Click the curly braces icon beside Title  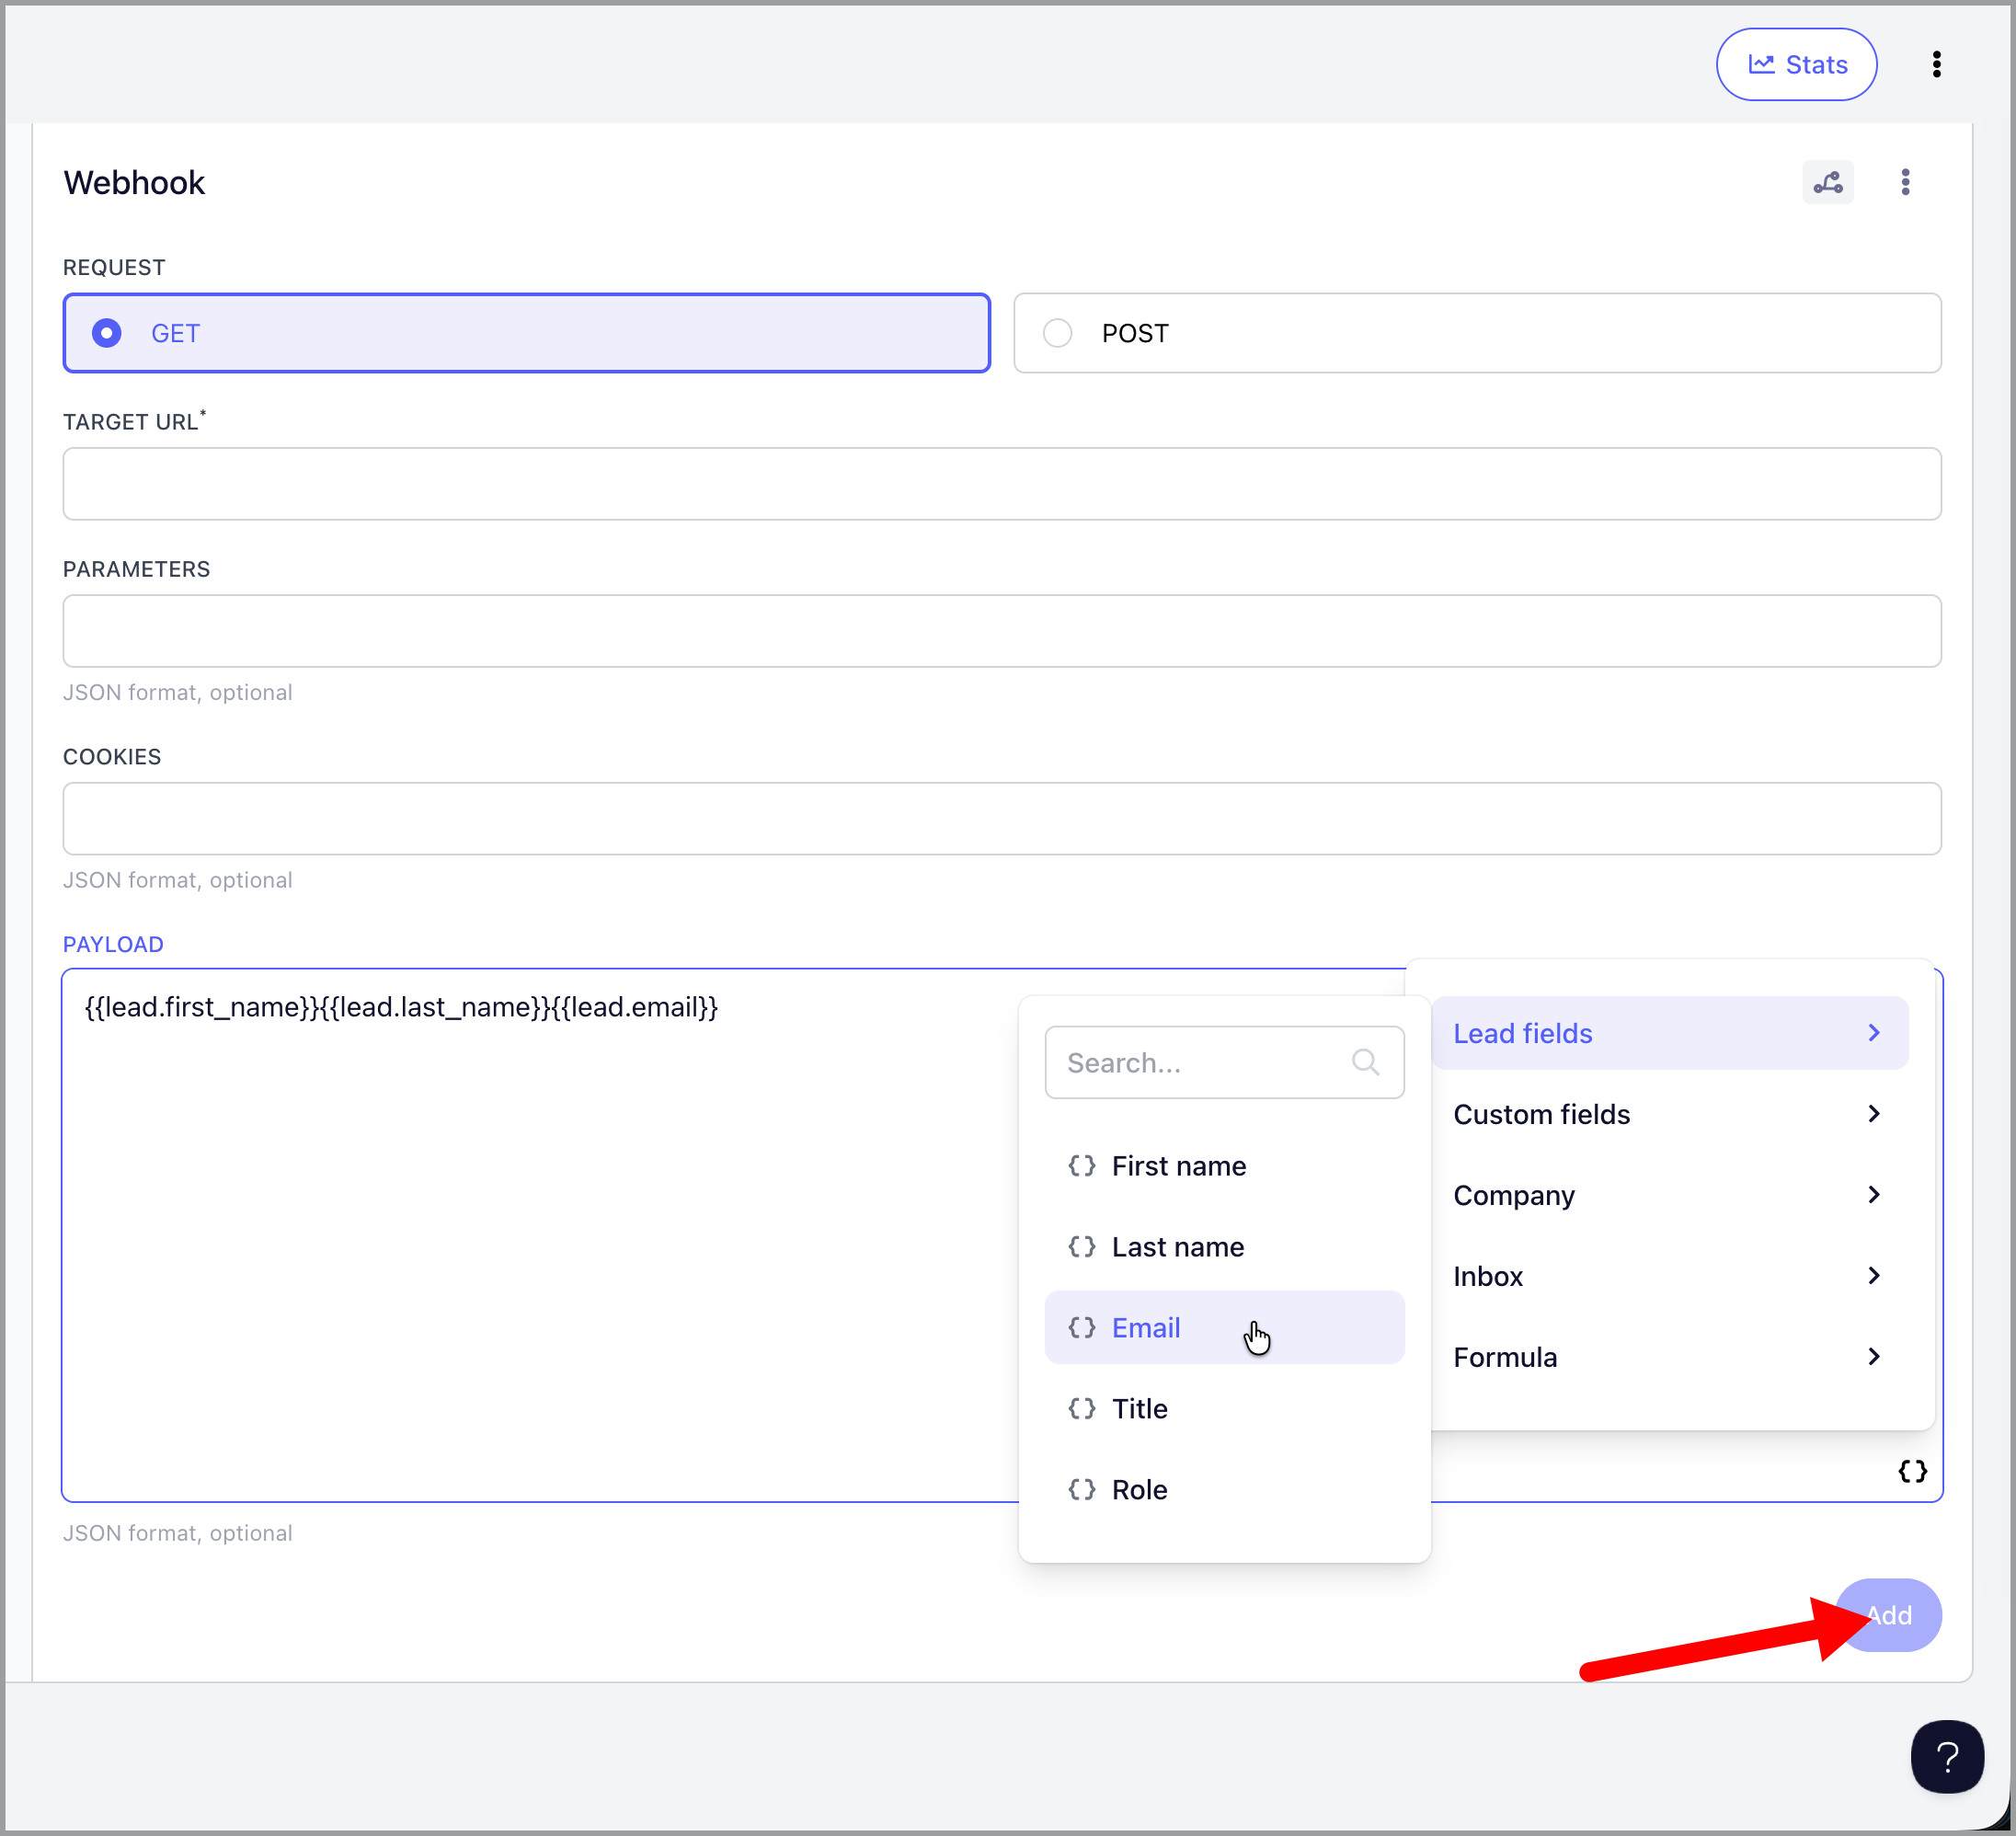point(1082,1409)
